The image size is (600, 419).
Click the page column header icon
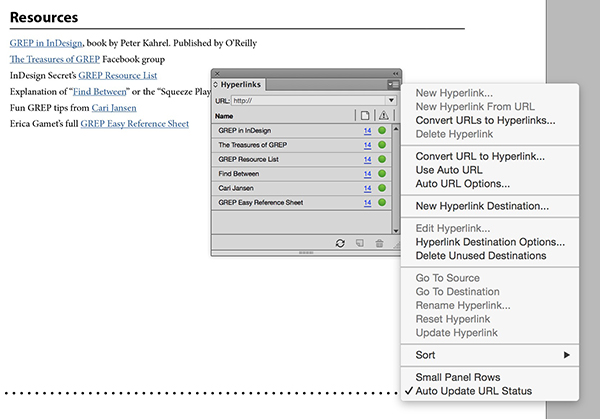[x=365, y=115]
